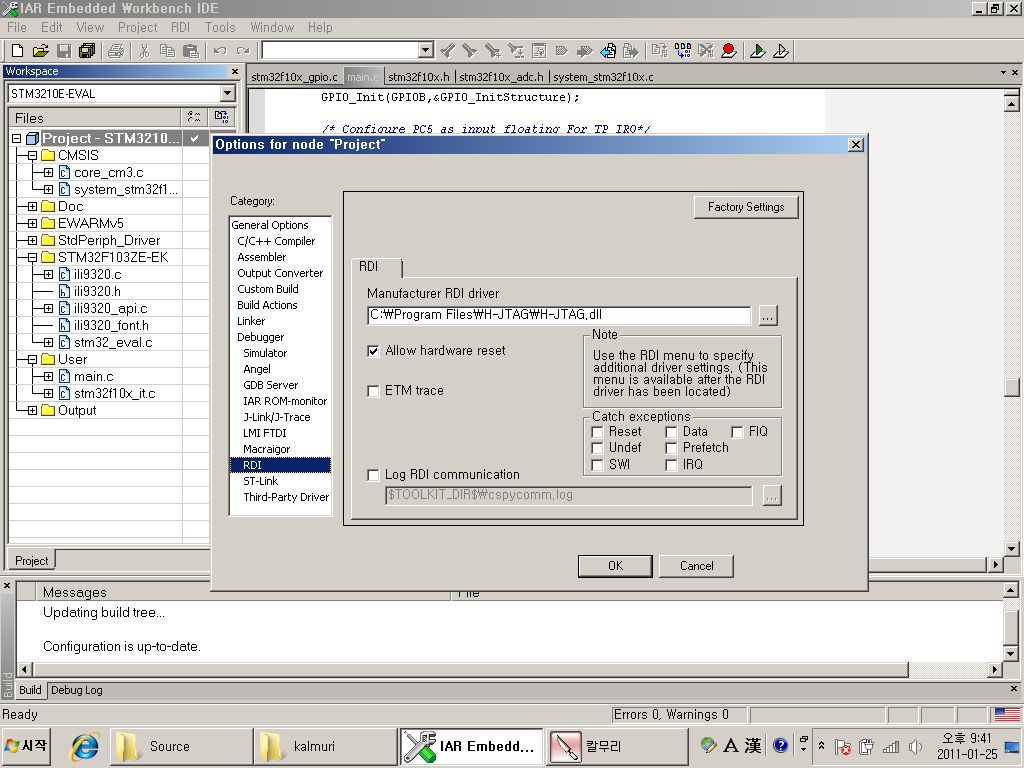Print the document using printer icon

click(116, 50)
